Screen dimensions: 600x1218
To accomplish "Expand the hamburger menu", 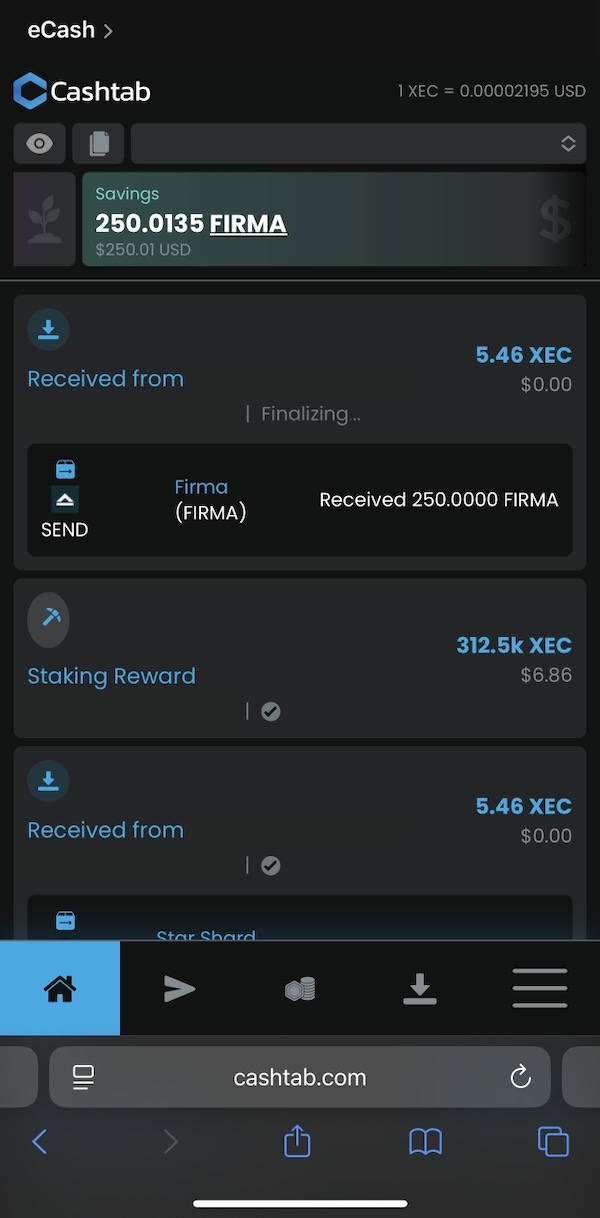I will (540, 989).
